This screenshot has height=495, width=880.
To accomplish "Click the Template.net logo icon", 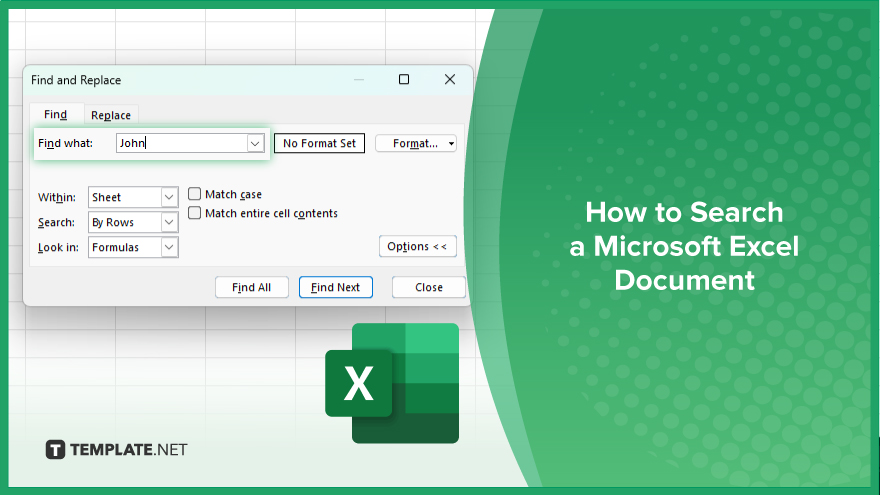I will [55, 450].
